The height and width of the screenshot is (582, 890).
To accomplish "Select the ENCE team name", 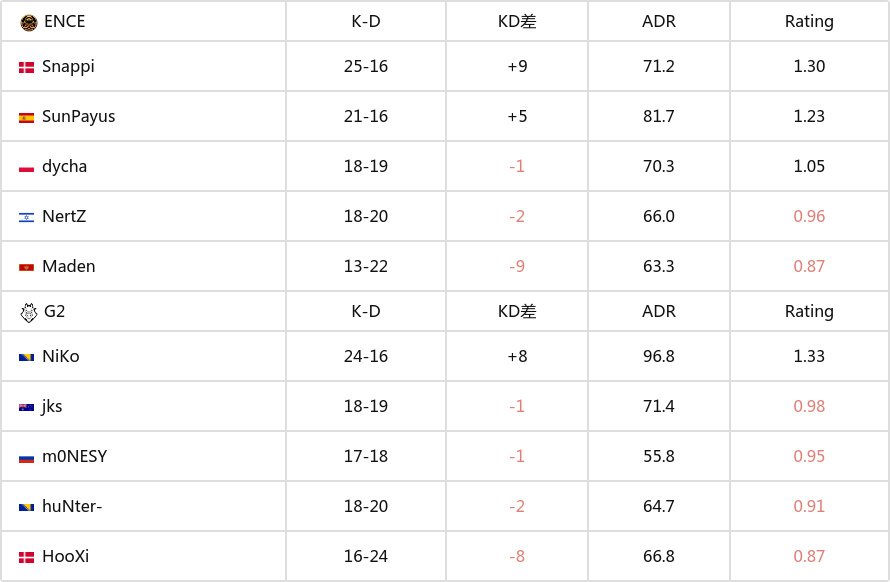I will point(64,22).
